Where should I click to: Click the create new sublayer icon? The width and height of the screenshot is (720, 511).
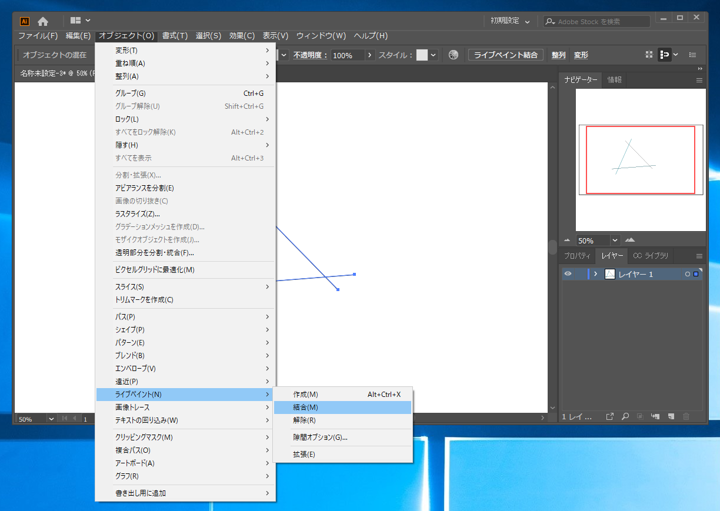pyautogui.click(x=655, y=416)
